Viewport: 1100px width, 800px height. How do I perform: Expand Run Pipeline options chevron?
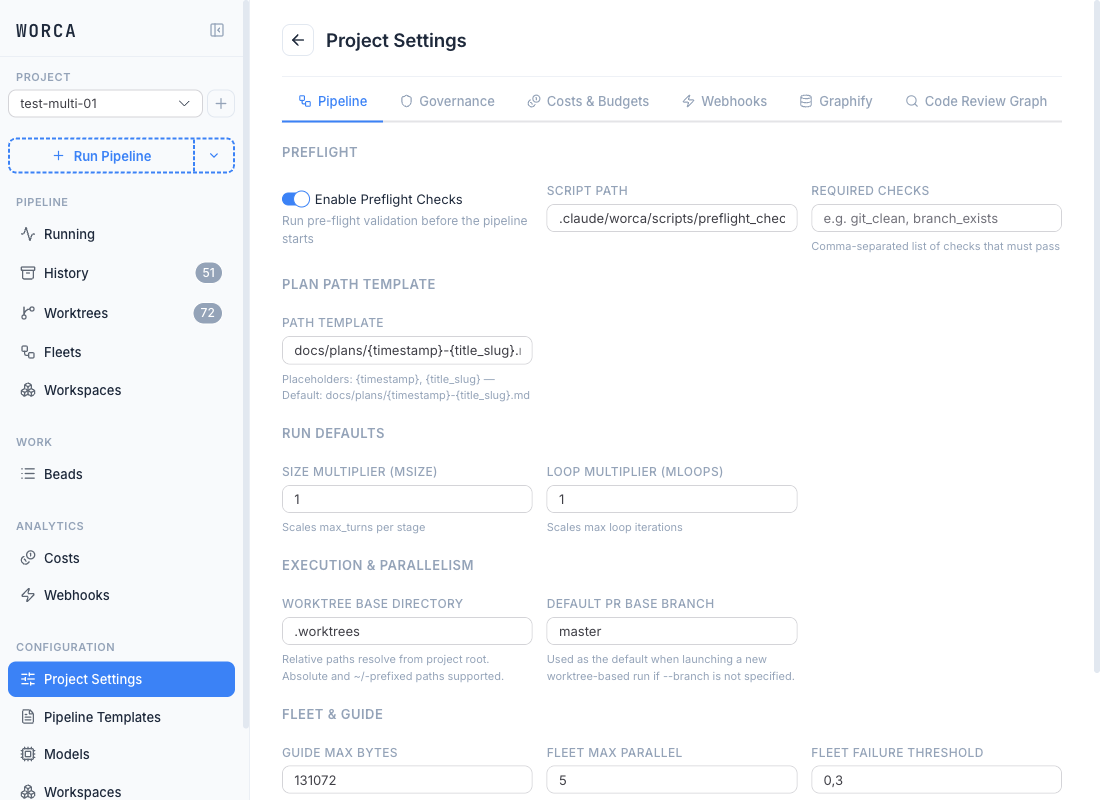[x=214, y=156]
